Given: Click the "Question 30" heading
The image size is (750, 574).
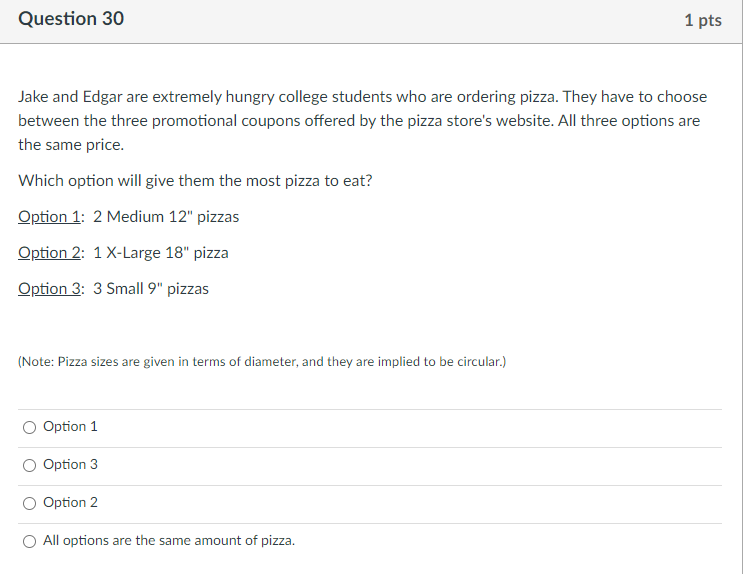Looking at the screenshot, I should point(71,19).
